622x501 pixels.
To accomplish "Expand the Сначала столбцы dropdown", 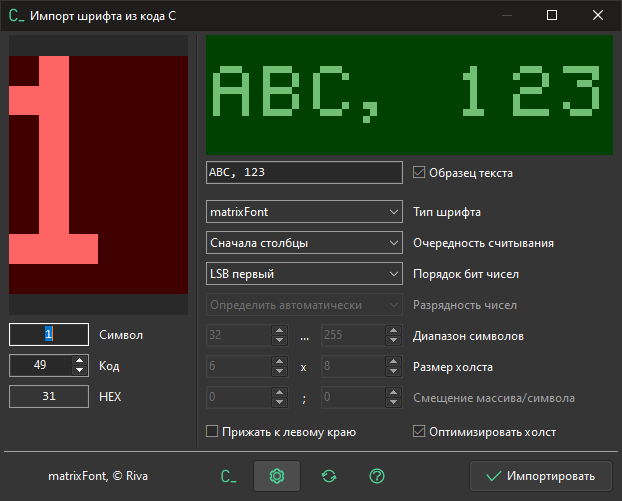I will point(304,242).
